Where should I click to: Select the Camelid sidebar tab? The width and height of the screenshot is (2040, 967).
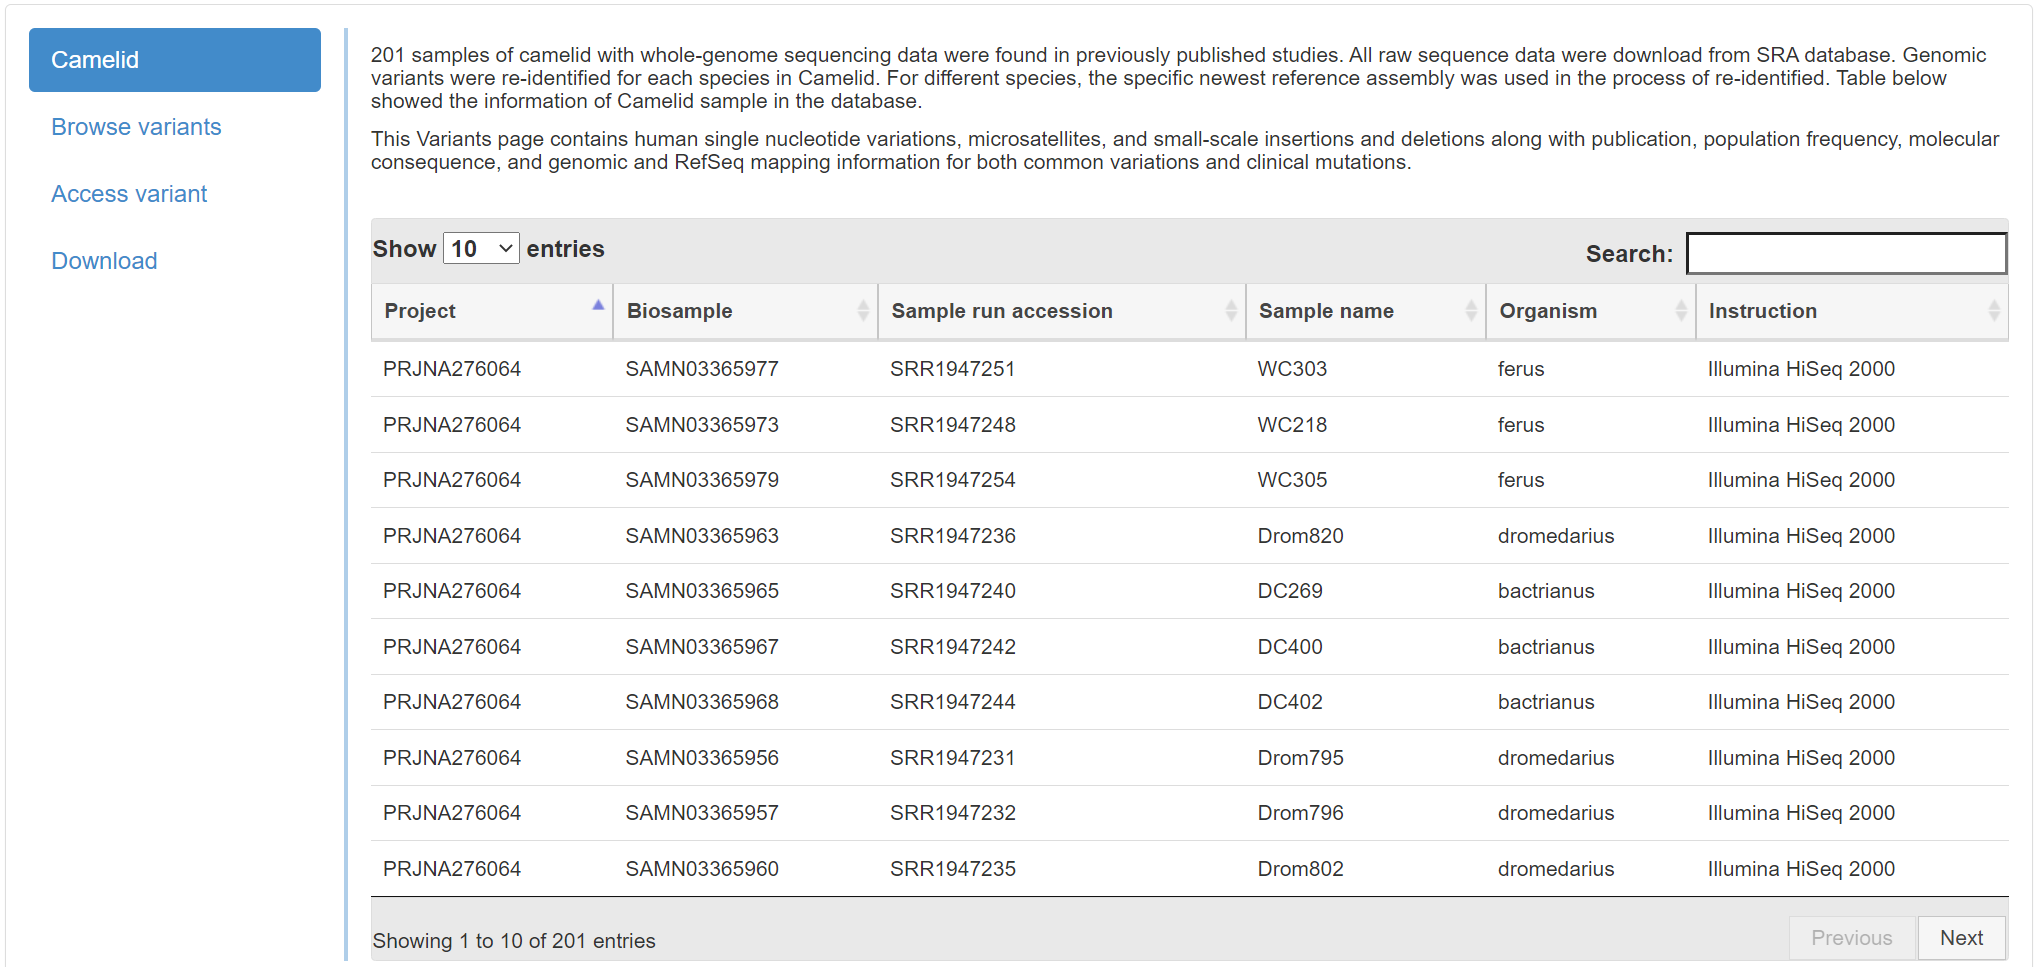[x=175, y=60]
